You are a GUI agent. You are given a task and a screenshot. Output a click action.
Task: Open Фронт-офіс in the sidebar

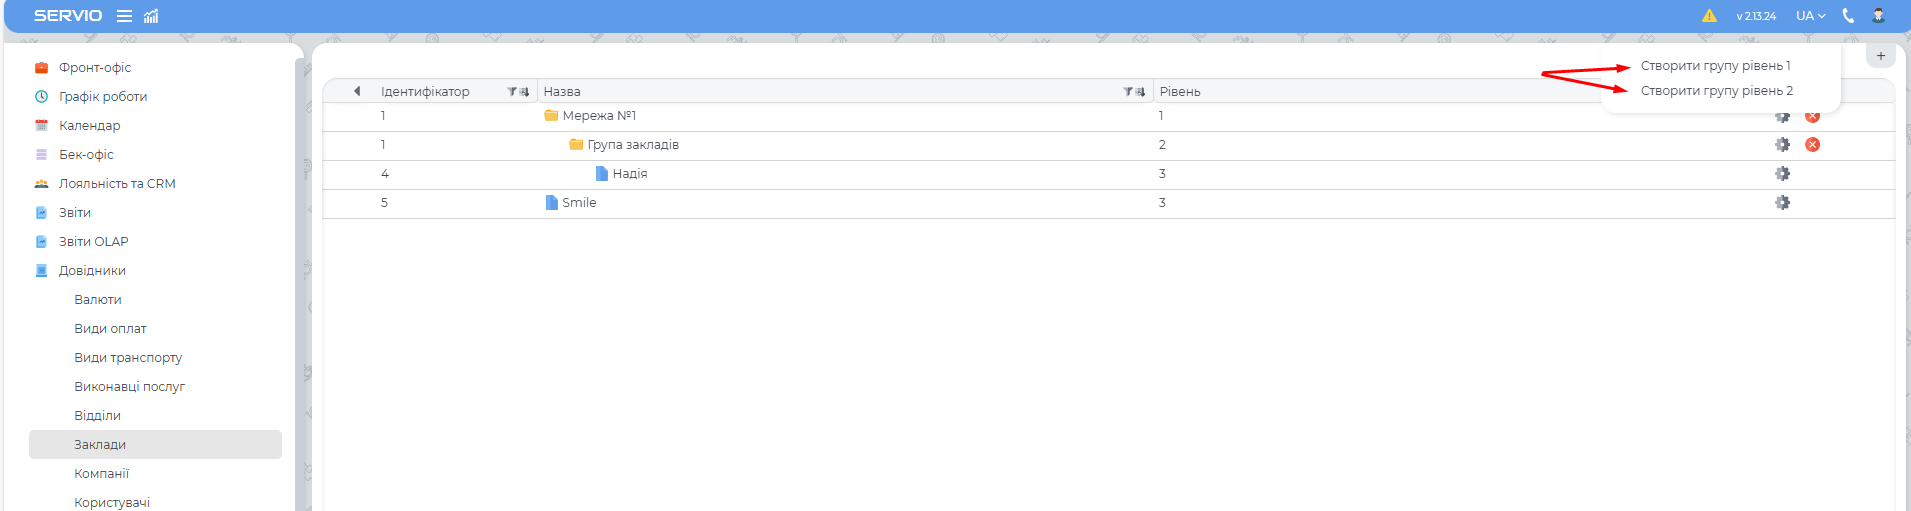(x=94, y=68)
